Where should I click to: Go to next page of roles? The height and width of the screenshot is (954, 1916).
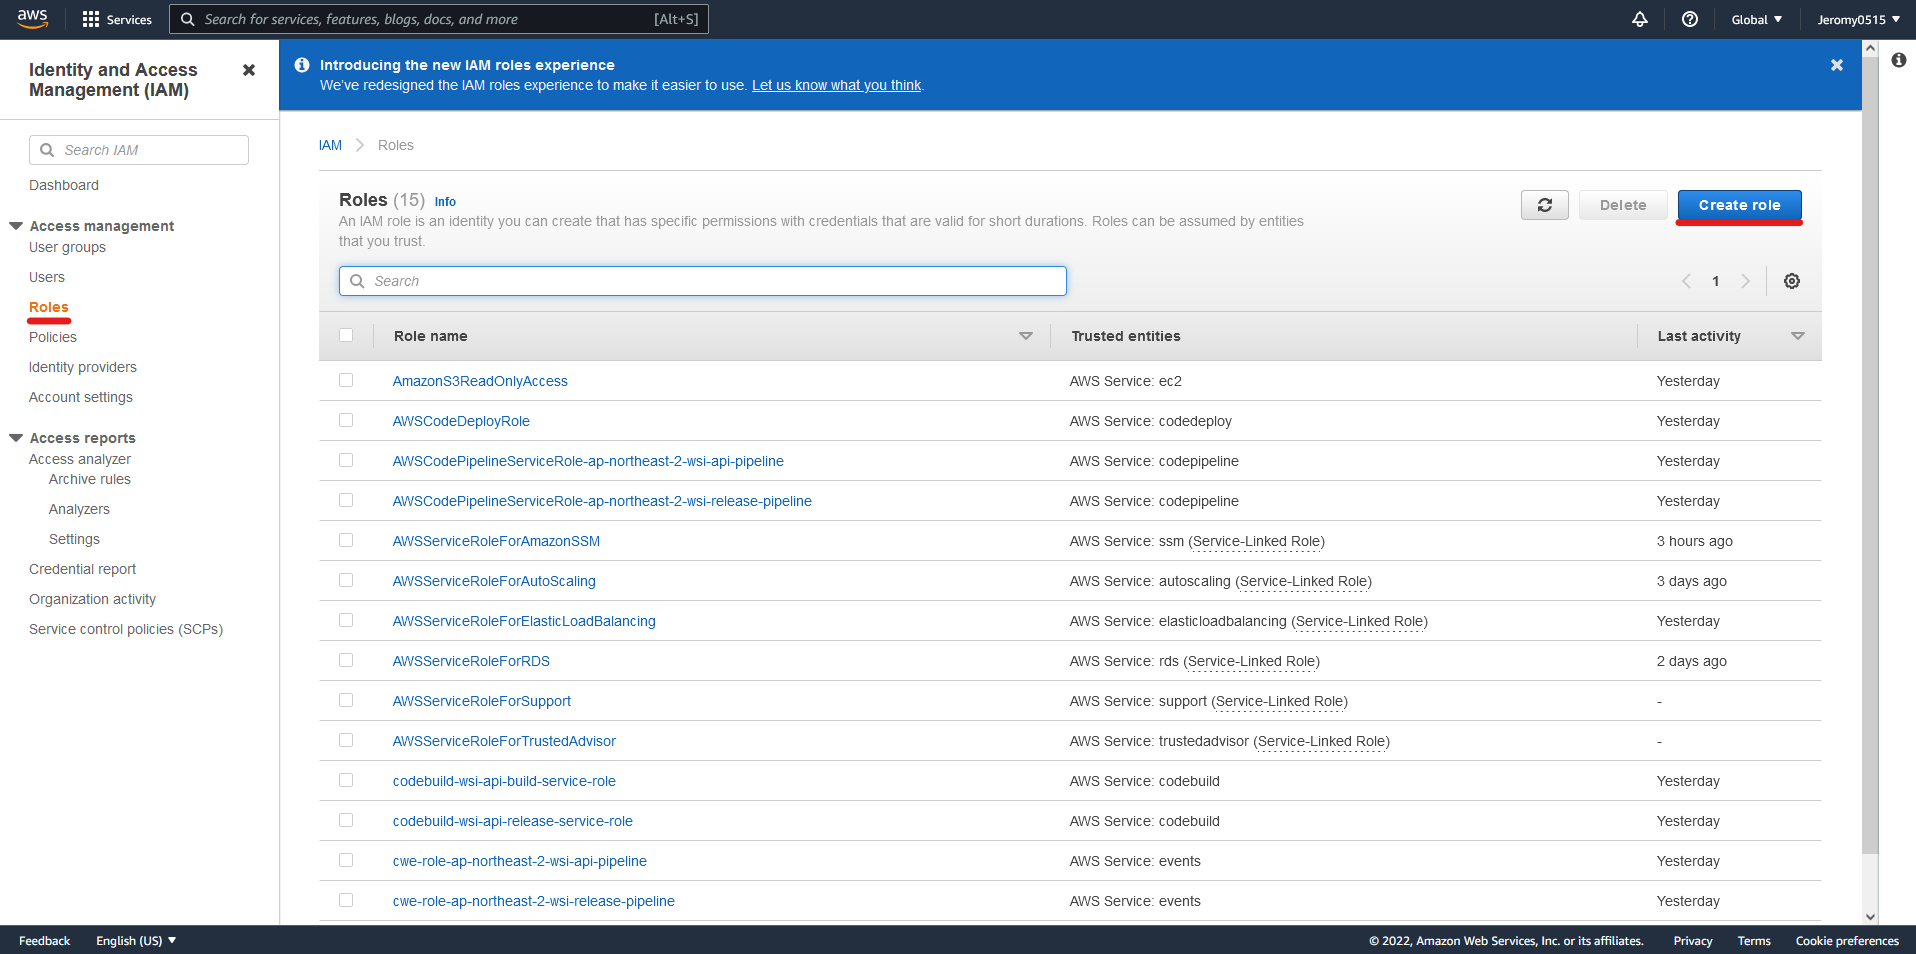coord(1745,281)
